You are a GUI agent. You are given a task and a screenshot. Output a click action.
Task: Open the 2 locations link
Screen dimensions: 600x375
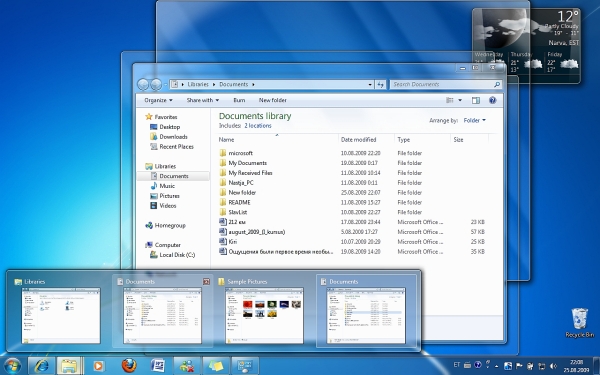point(258,126)
